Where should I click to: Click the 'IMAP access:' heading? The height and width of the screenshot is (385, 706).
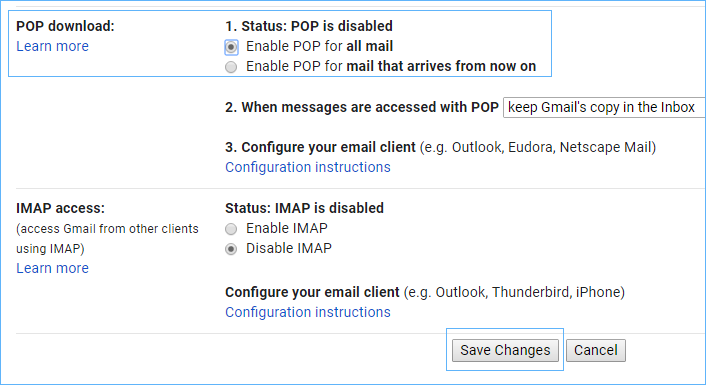click(x=60, y=208)
